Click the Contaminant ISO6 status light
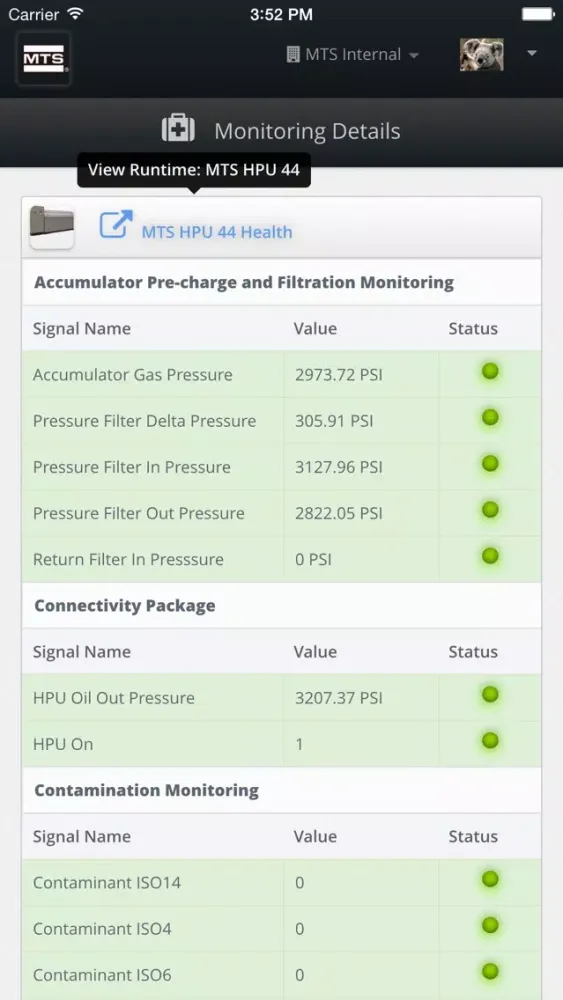 490,972
